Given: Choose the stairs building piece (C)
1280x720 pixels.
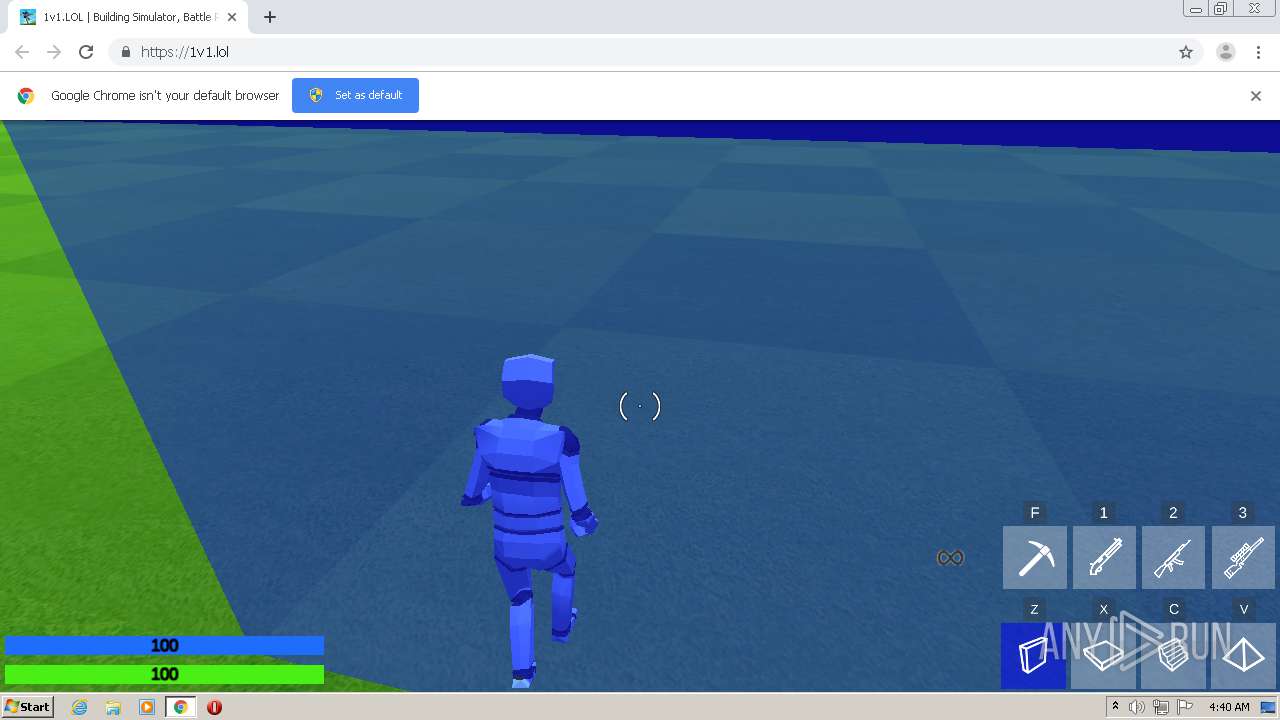Looking at the screenshot, I should coord(1173,656).
